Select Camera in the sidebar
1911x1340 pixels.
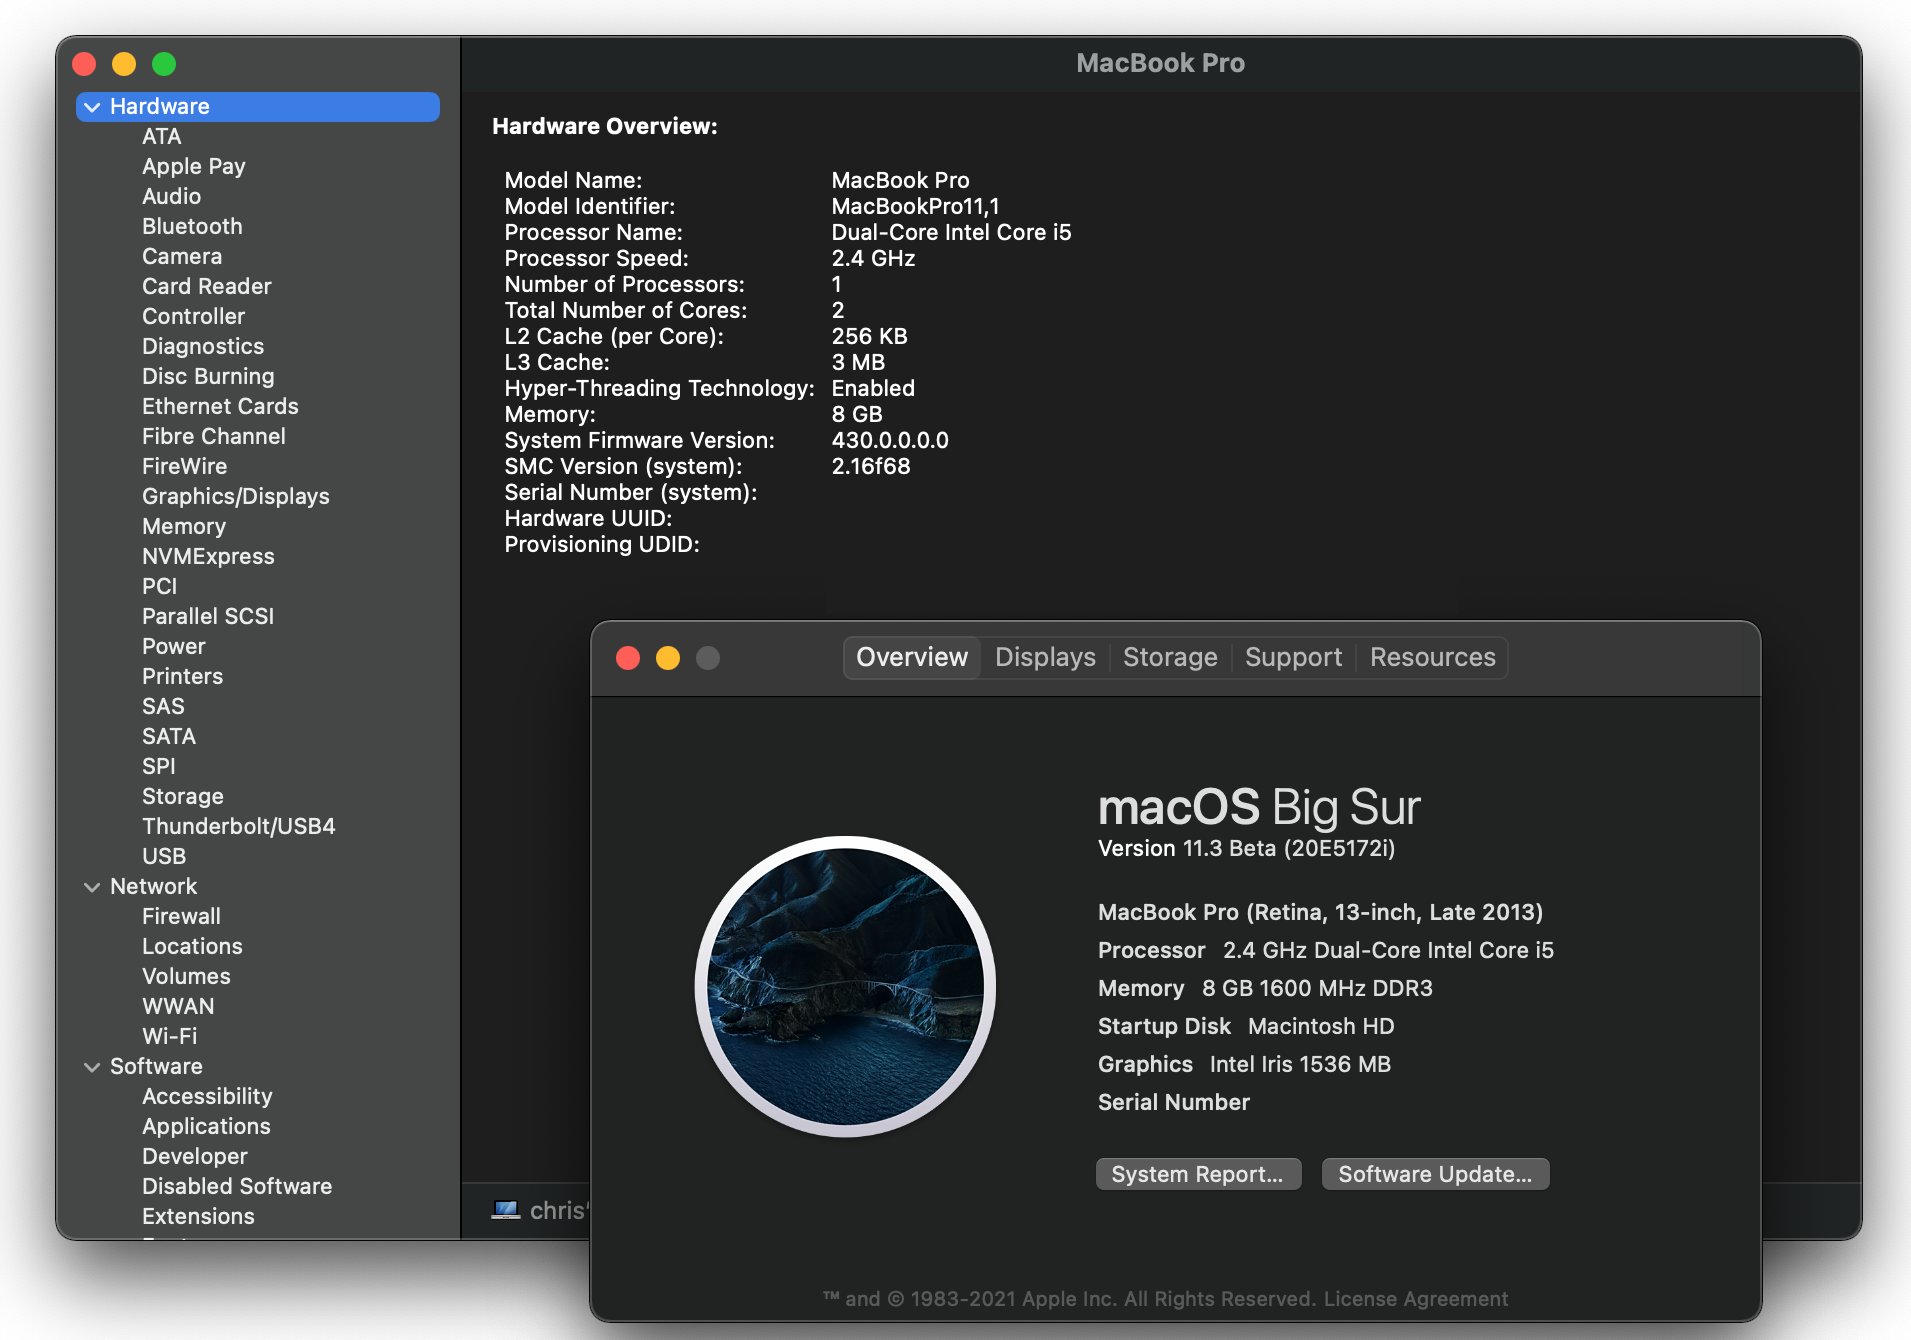(x=182, y=257)
